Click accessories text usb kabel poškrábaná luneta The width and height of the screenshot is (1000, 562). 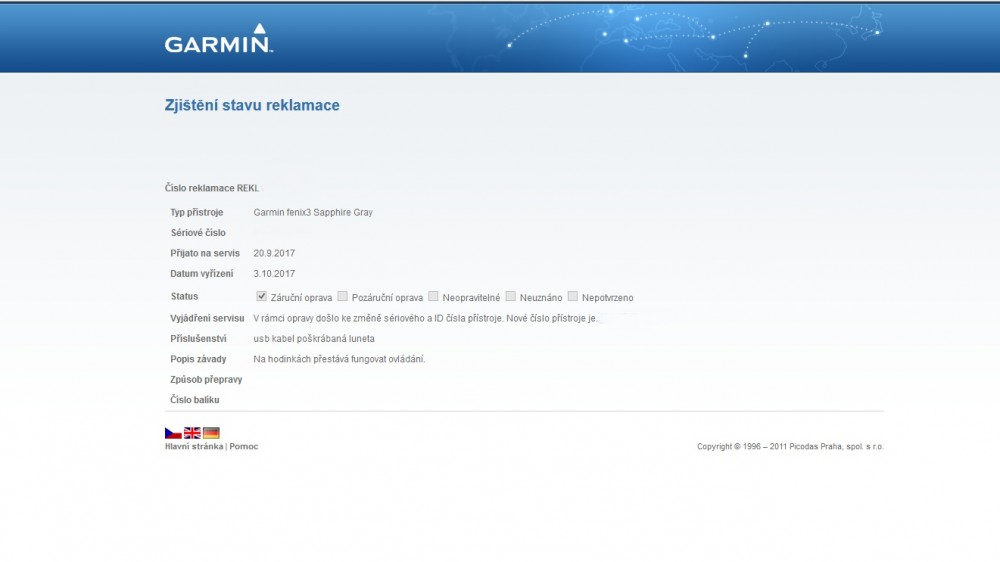pyautogui.click(x=314, y=339)
